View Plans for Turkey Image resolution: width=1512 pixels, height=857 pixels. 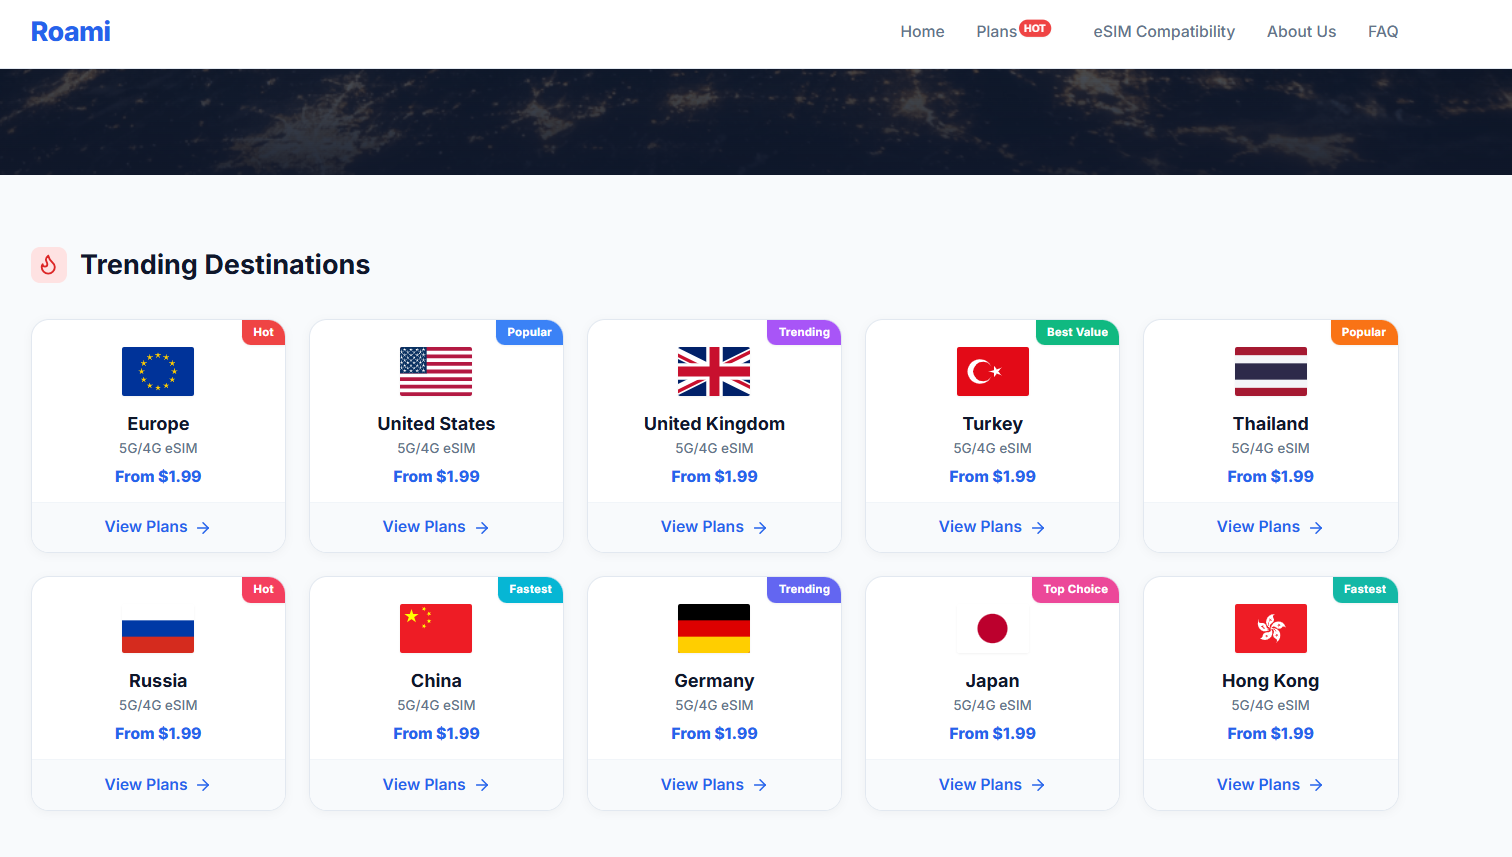pos(992,527)
